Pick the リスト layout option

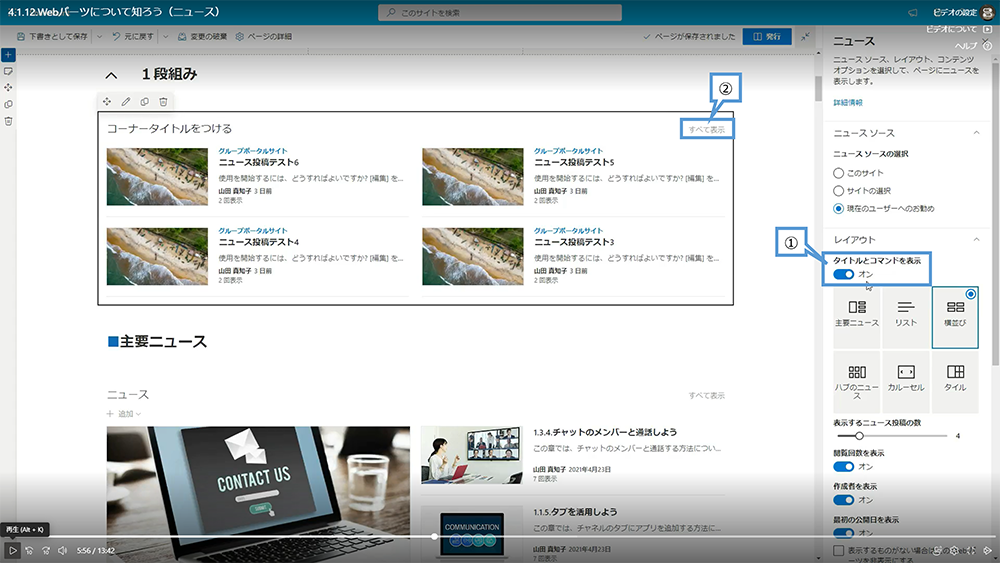pos(906,313)
